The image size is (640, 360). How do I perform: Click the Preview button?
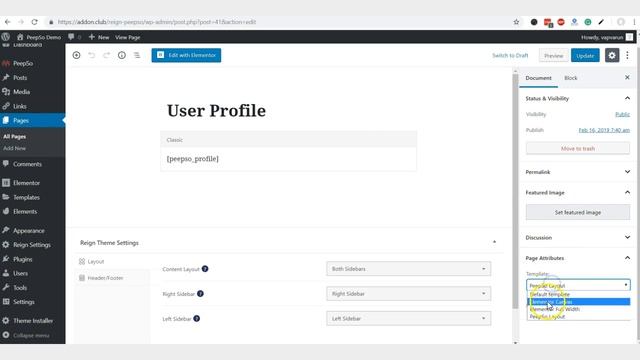(553, 56)
